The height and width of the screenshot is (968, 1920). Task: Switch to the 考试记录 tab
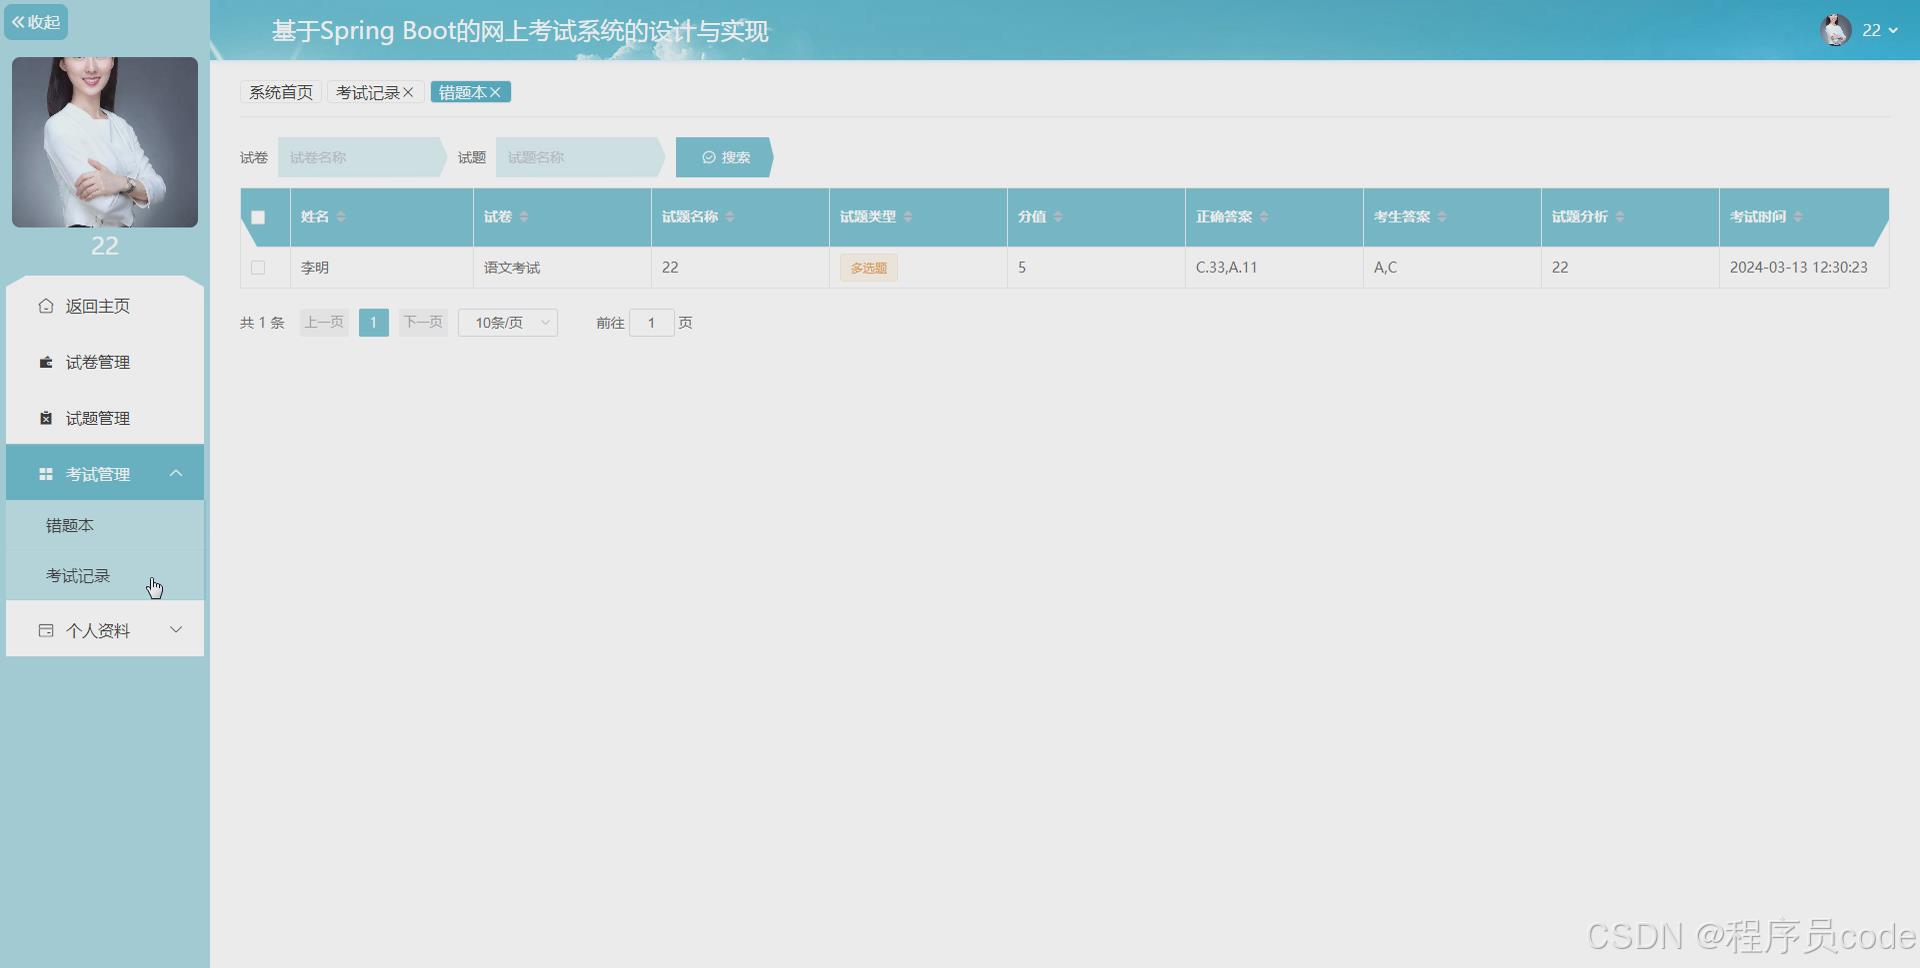click(x=368, y=92)
